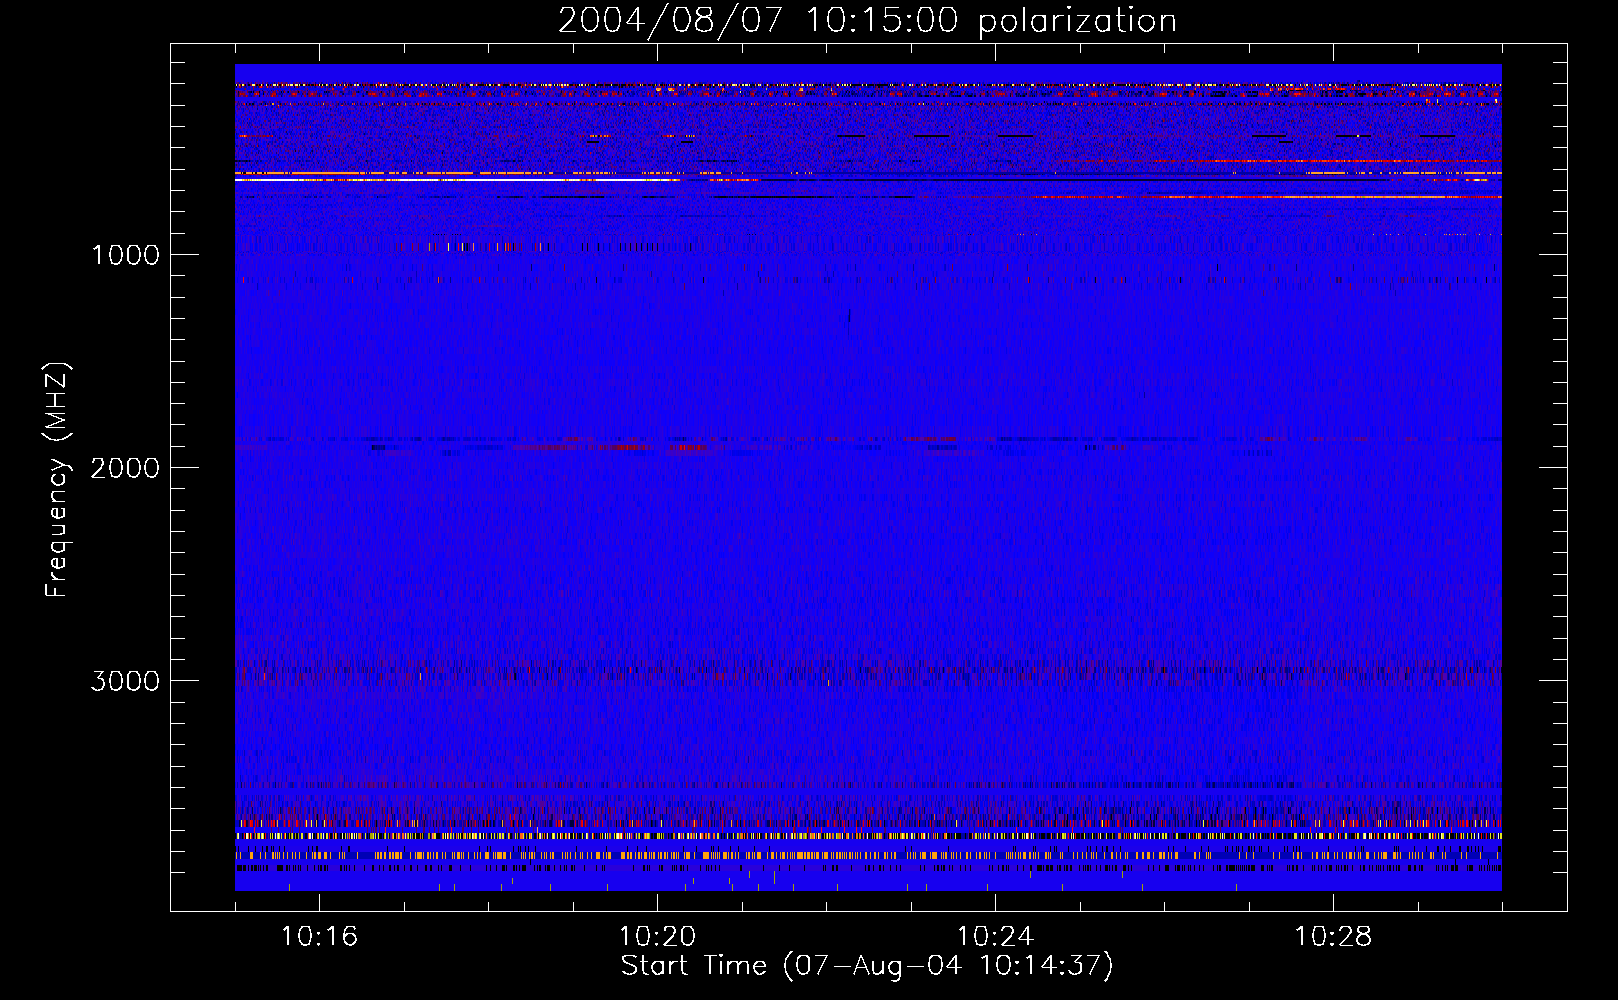Image resolution: width=1618 pixels, height=1000 pixels.
Task: Click the 10:16 time tick label
Action: tap(319, 937)
